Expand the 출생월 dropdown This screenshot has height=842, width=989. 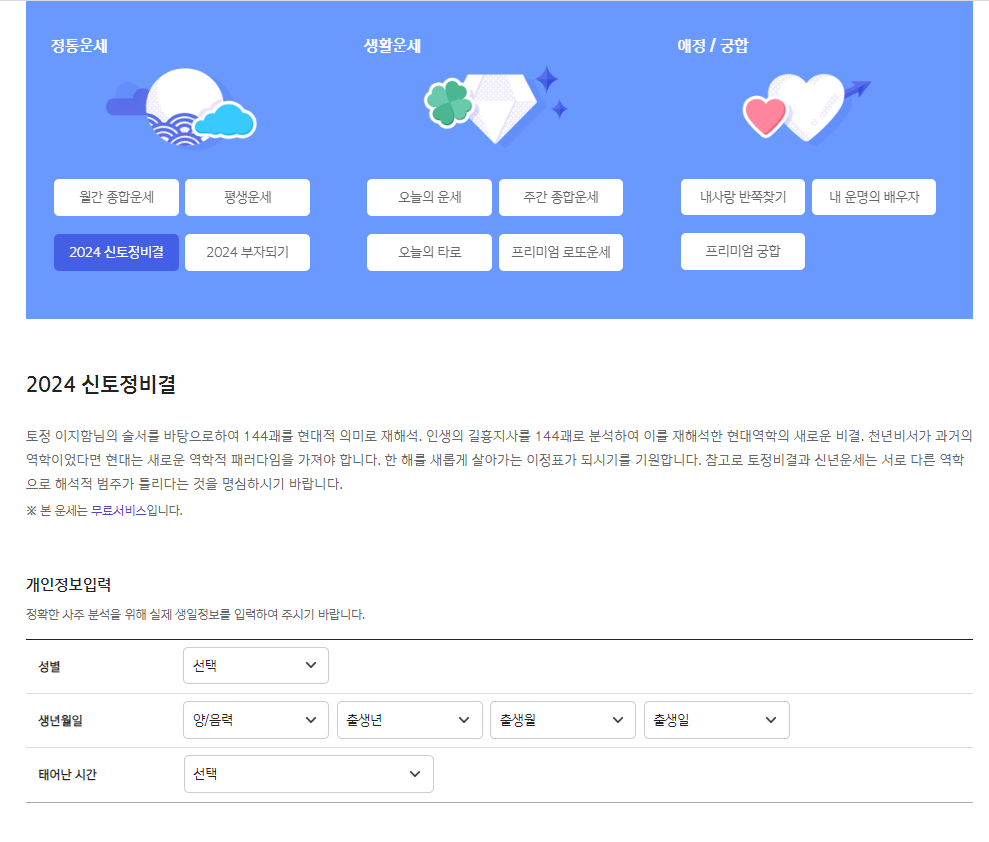click(x=563, y=720)
